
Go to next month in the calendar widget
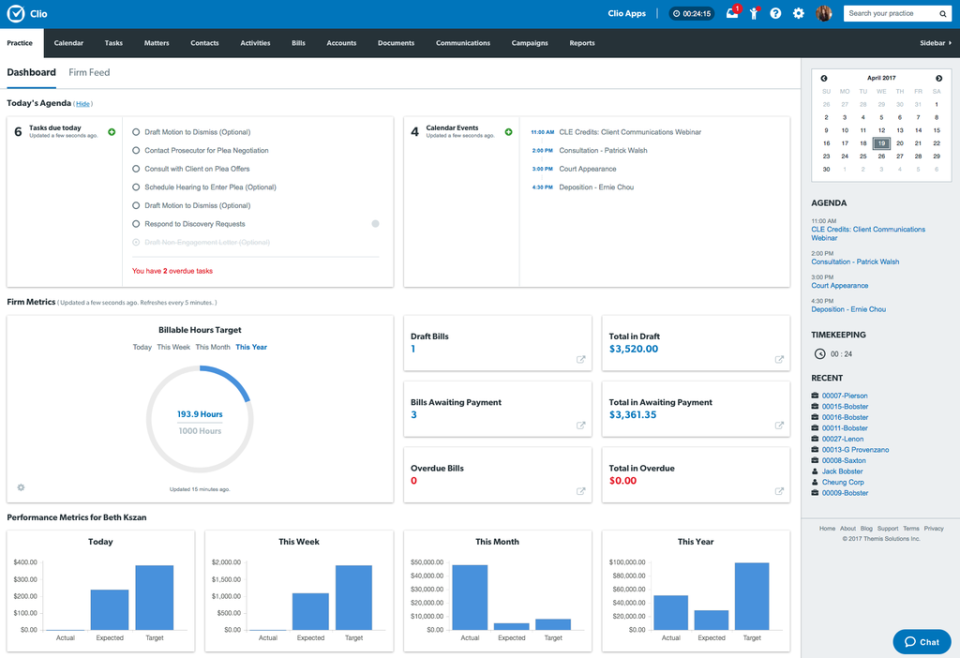938,77
